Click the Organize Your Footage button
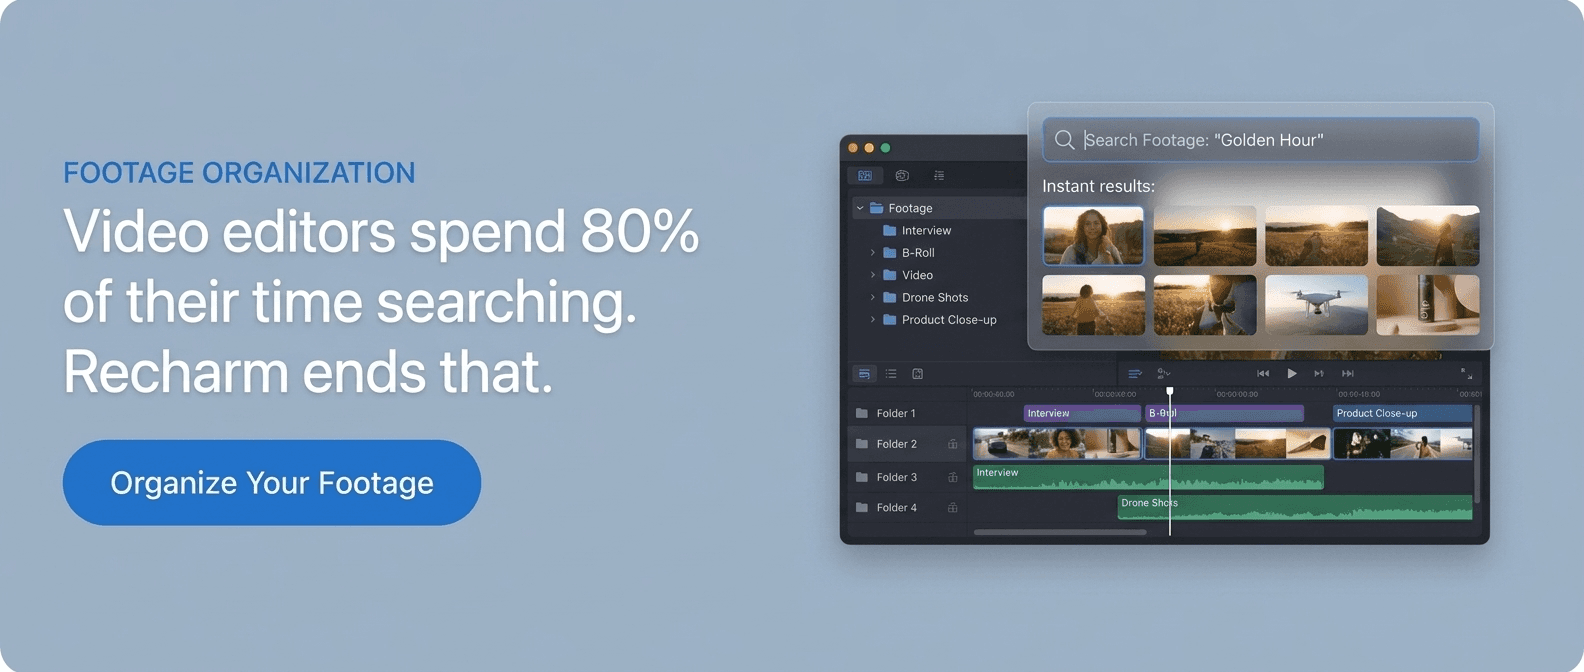The width and height of the screenshot is (1584, 672). [272, 482]
